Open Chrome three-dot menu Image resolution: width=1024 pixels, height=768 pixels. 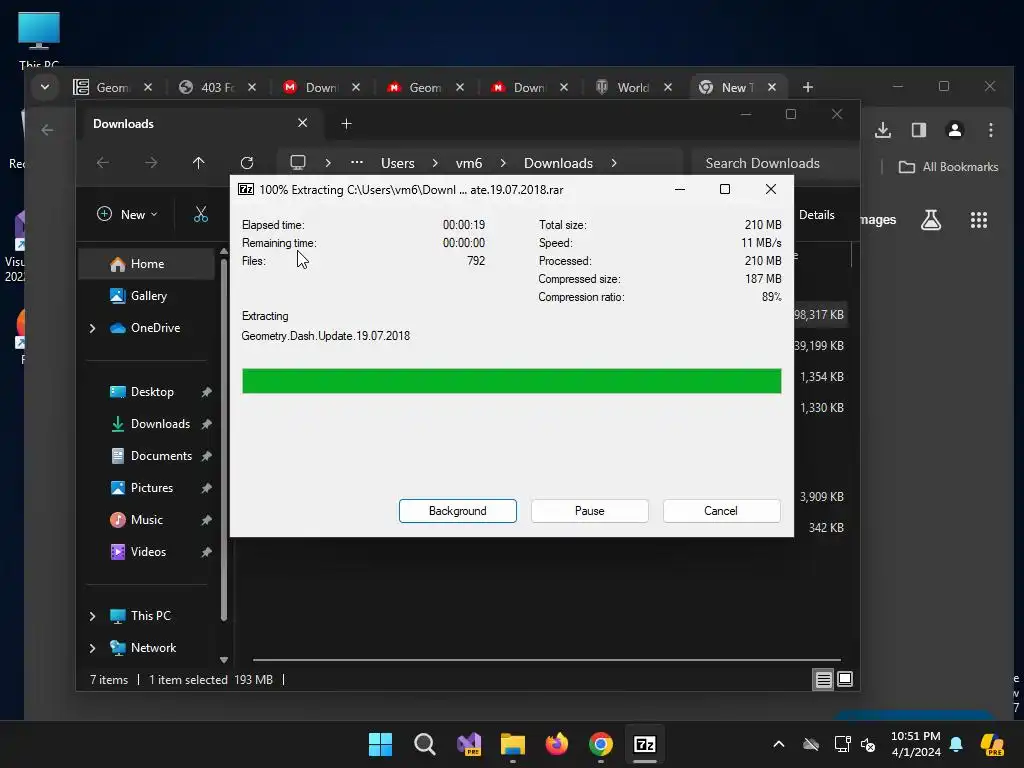(991, 130)
